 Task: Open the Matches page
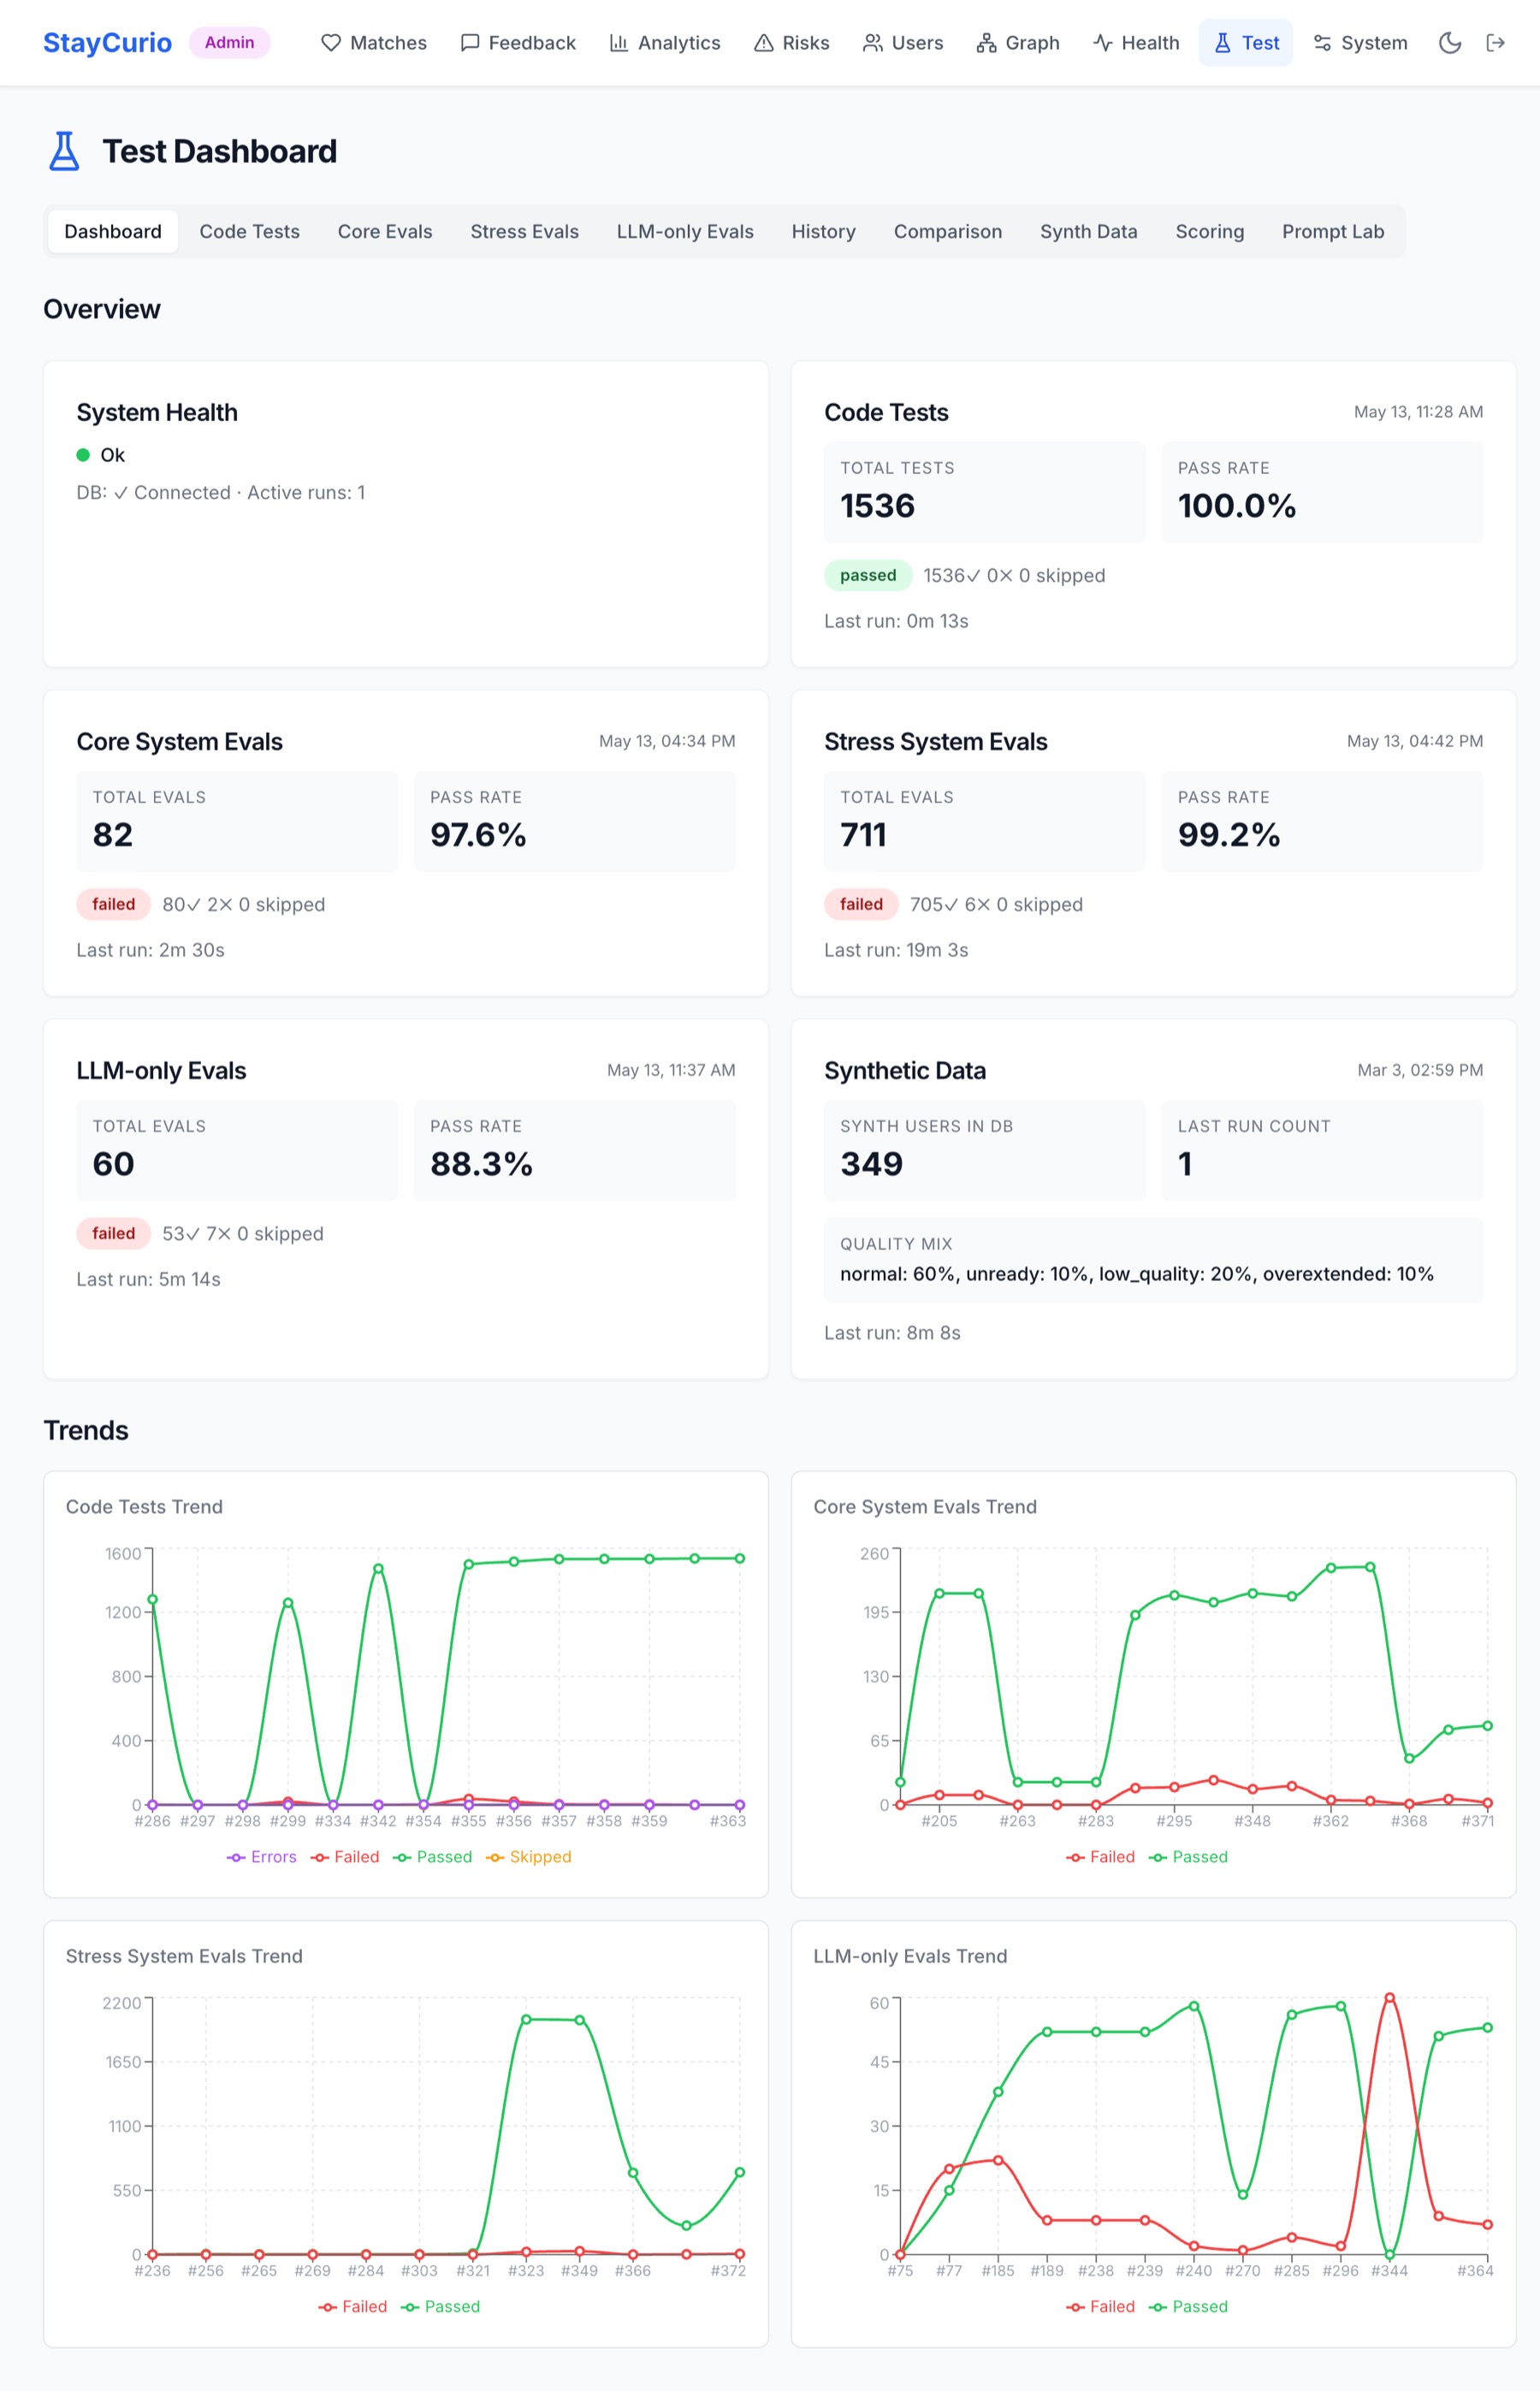pos(373,43)
